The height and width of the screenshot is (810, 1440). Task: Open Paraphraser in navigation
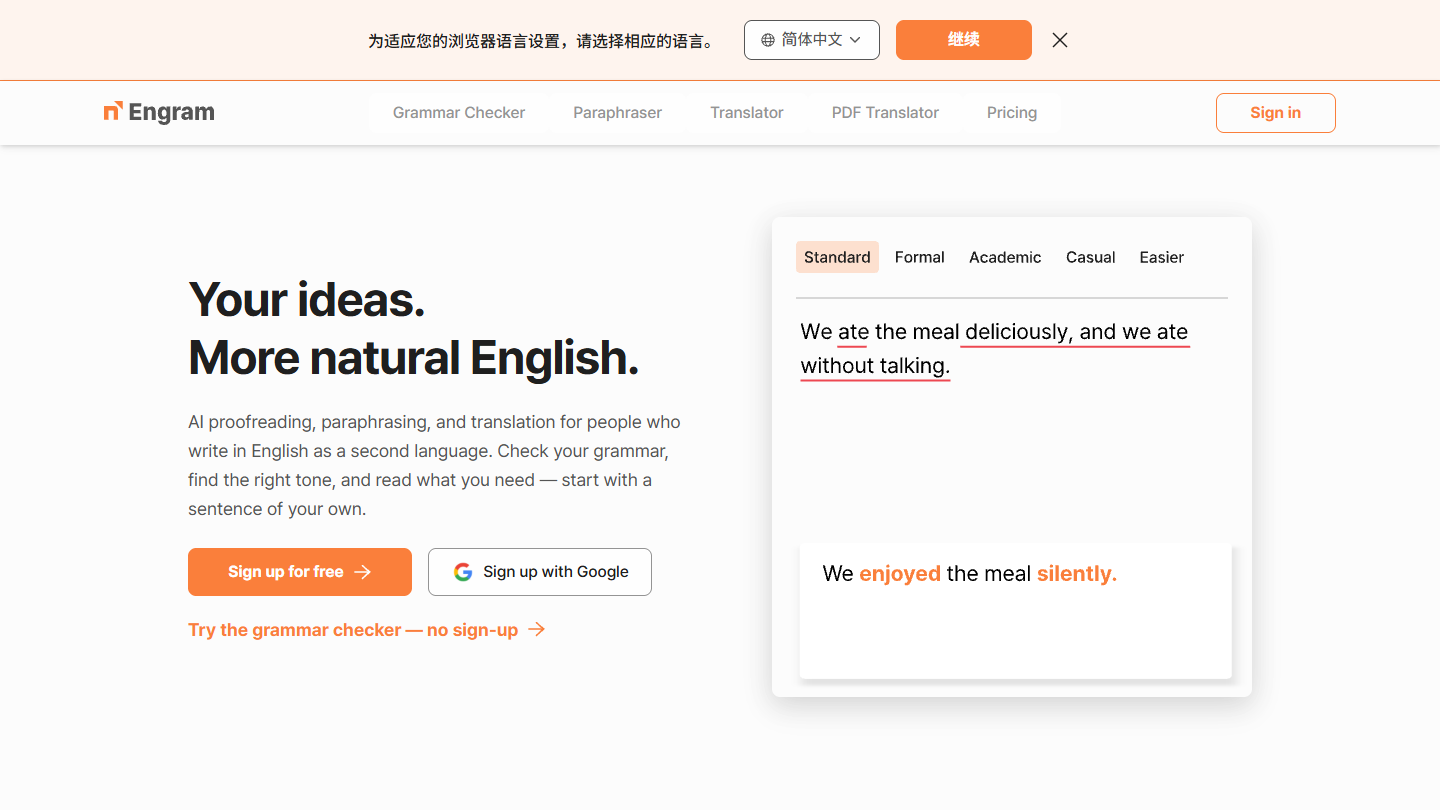[x=617, y=113]
